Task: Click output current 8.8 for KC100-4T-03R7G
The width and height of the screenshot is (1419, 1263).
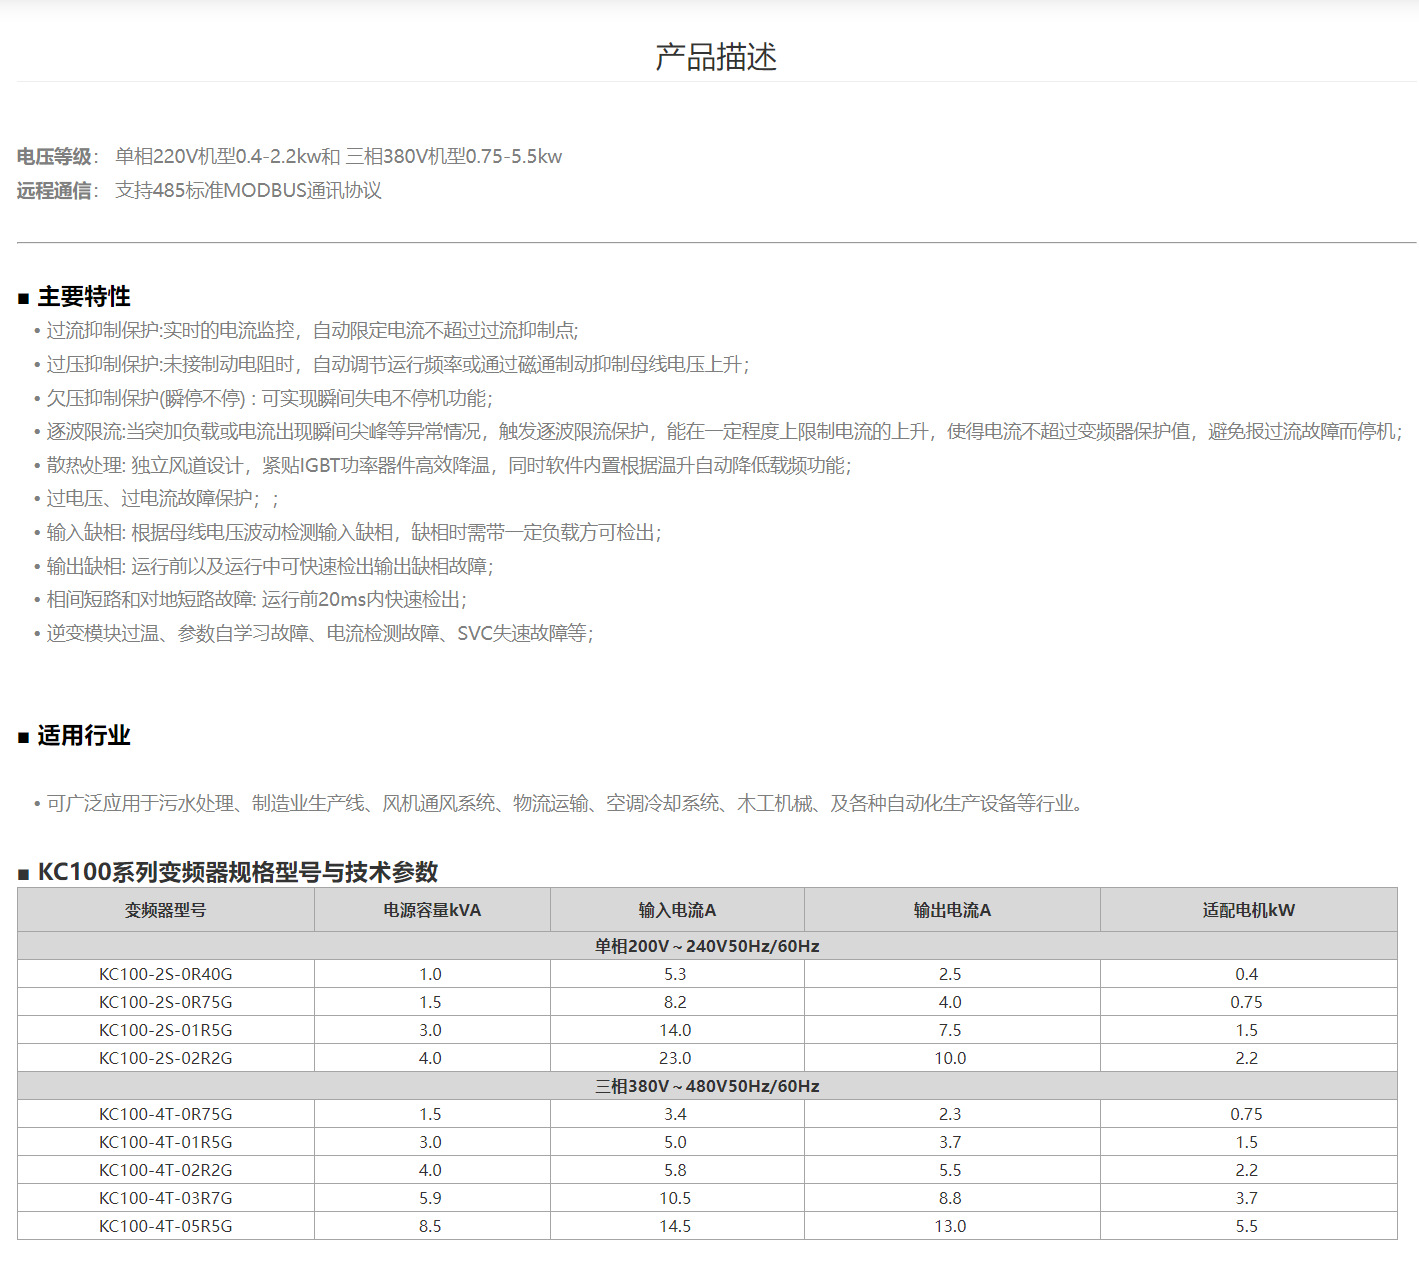Action: (x=950, y=1198)
